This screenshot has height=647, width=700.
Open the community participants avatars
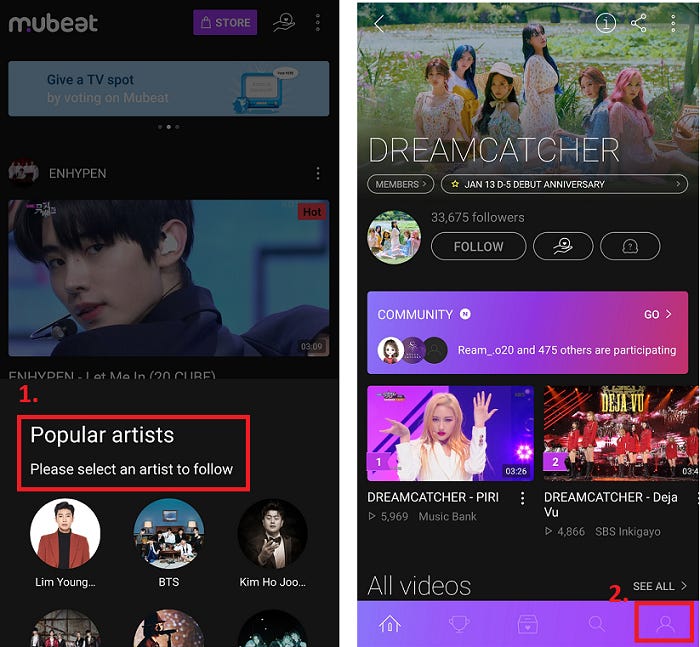point(412,351)
